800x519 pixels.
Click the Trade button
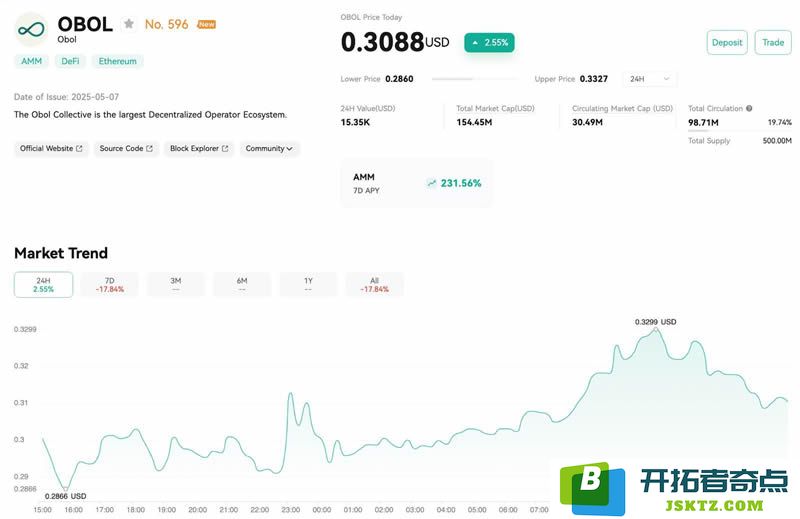coord(773,42)
